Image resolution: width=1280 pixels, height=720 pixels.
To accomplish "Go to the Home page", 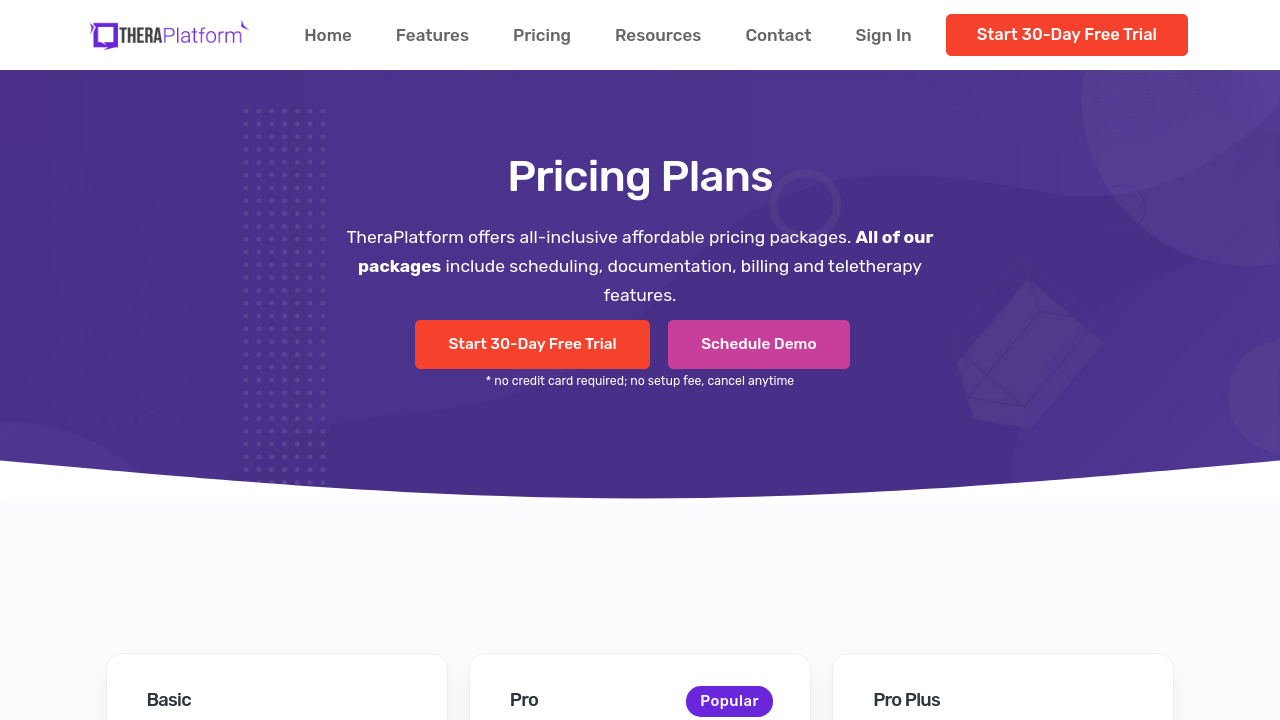I will click(328, 35).
